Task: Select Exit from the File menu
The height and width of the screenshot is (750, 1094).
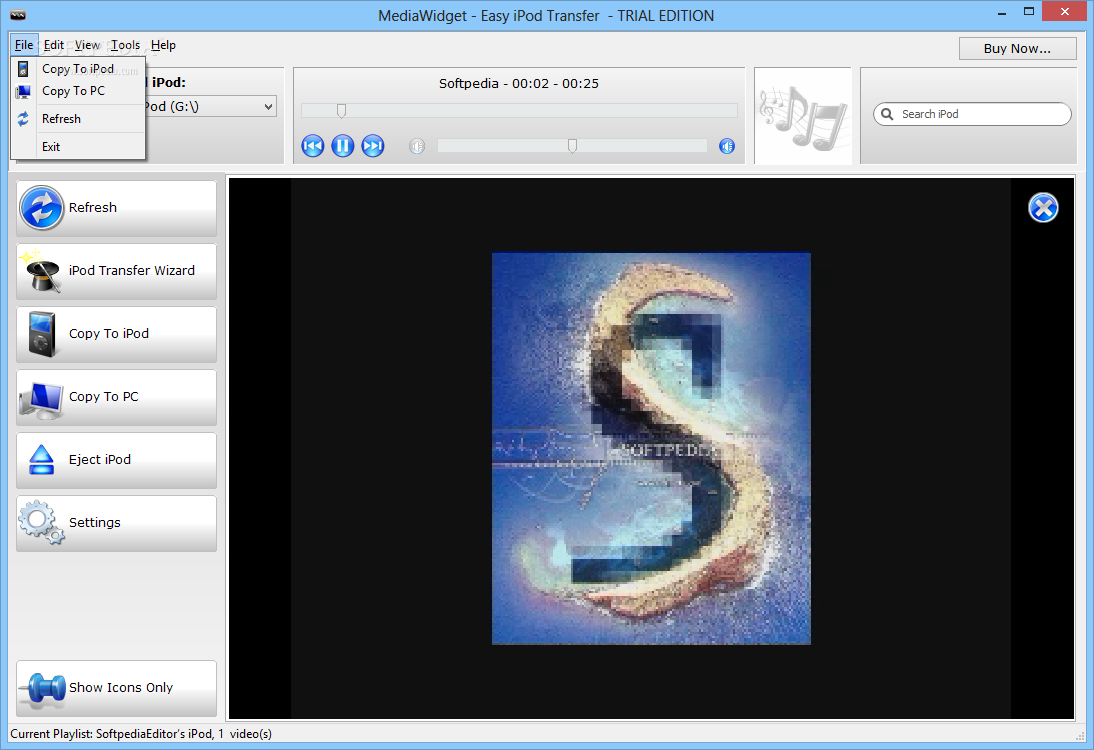Action: tap(78, 147)
